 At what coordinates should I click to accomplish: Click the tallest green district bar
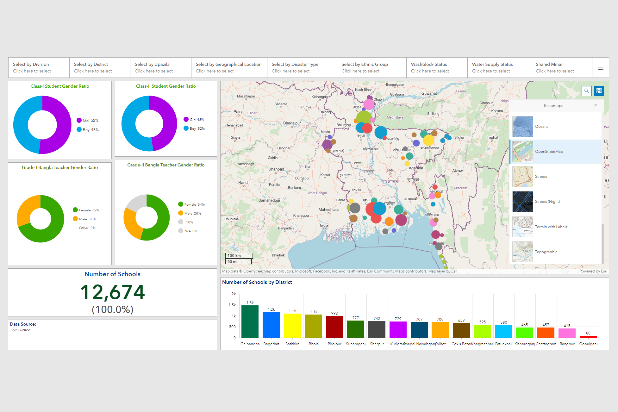point(249,321)
